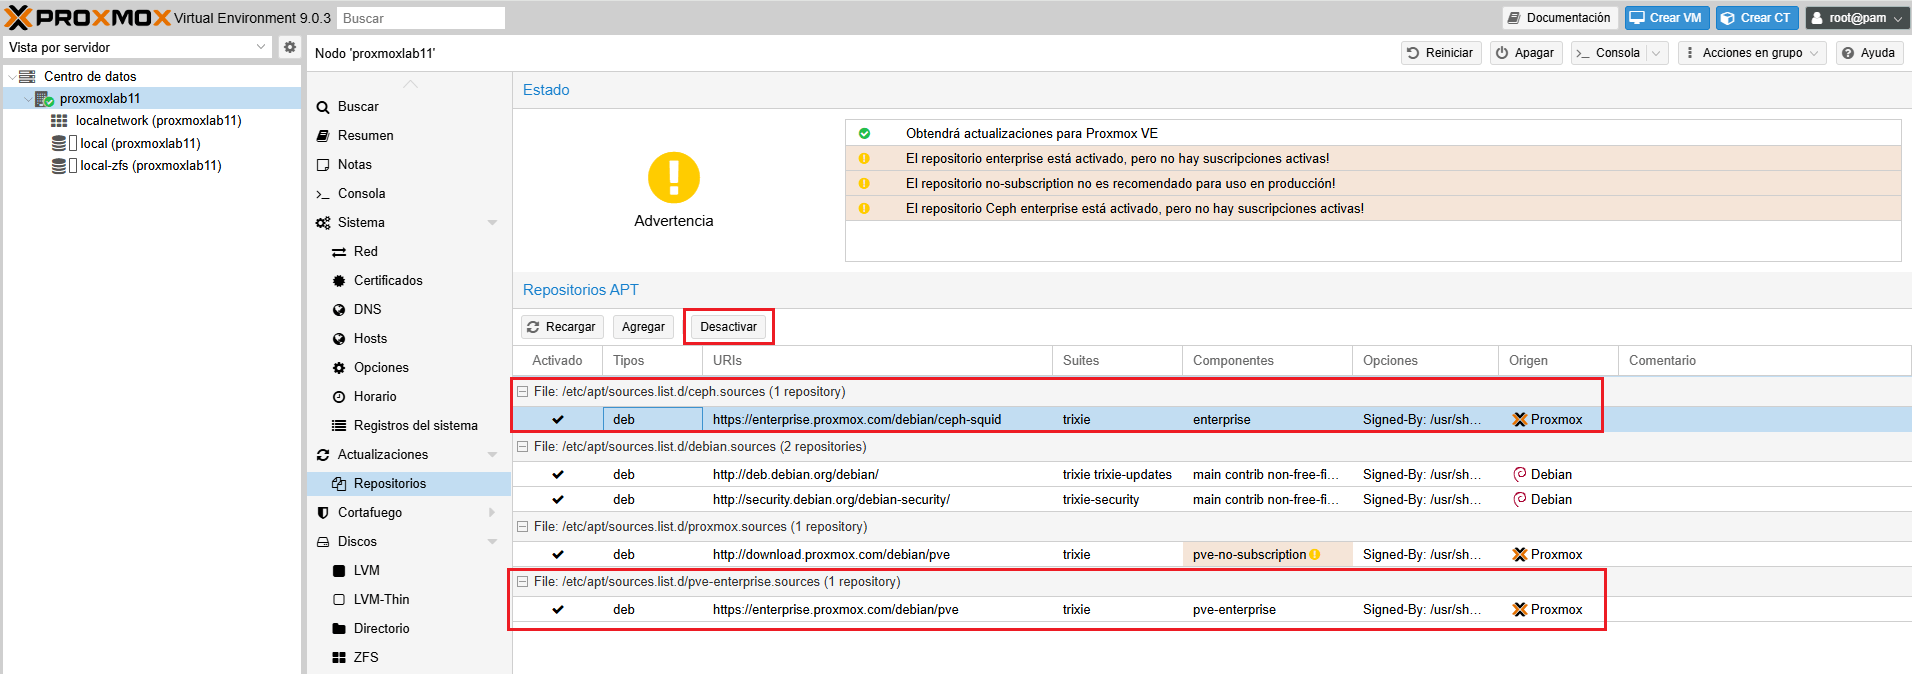The height and width of the screenshot is (674, 1912).
Task: Collapse the Centro de datos tree node
Action: (x=11, y=77)
